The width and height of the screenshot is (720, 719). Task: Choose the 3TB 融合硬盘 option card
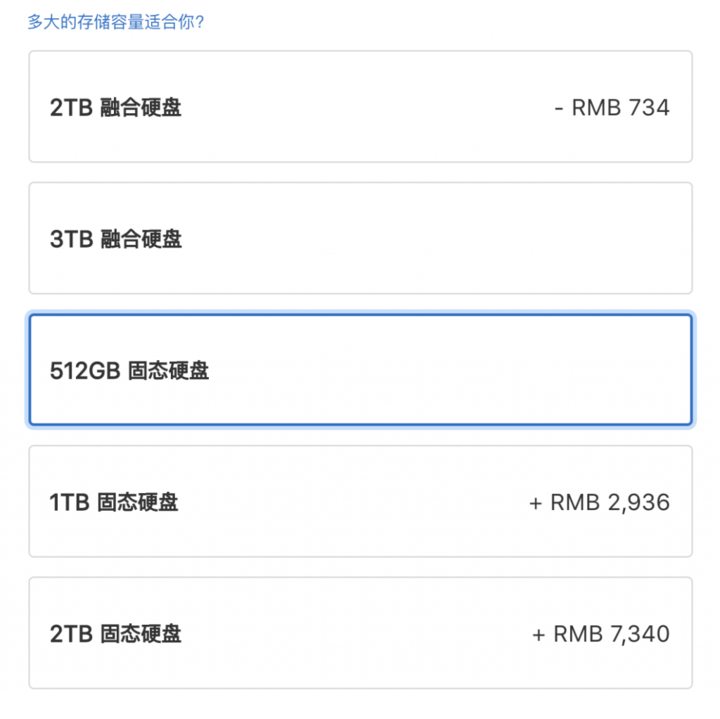click(x=360, y=239)
